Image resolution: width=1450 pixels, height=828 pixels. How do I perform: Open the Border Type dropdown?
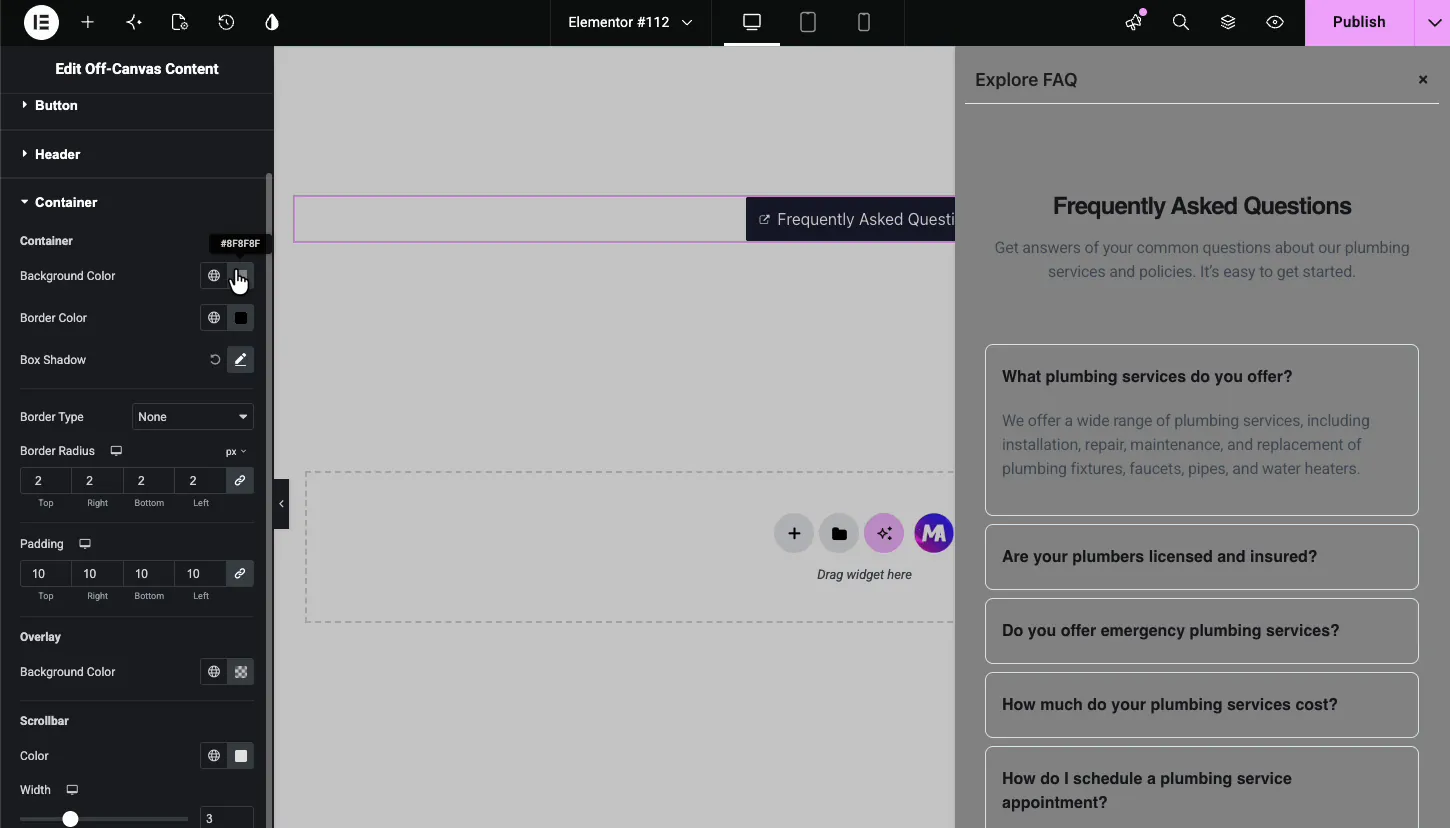[193, 417]
